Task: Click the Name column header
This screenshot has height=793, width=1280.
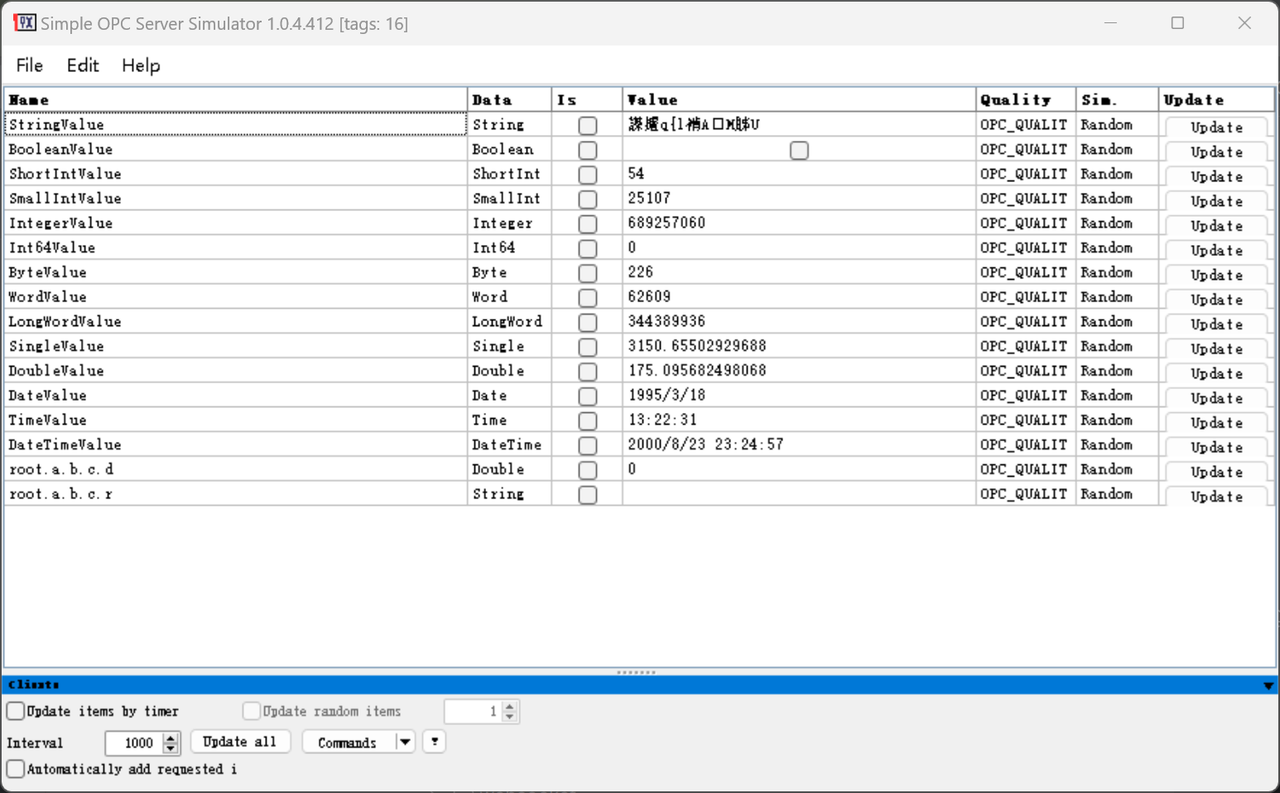Action: click(x=235, y=100)
